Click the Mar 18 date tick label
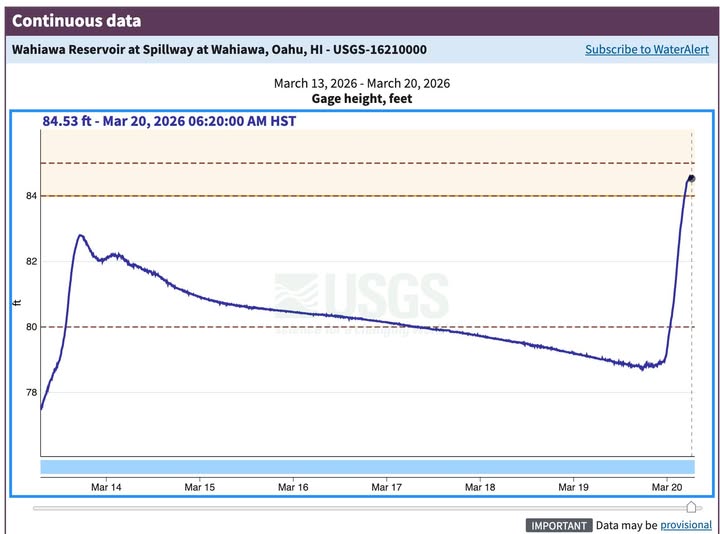720x534 pixels. pos(480,487)
